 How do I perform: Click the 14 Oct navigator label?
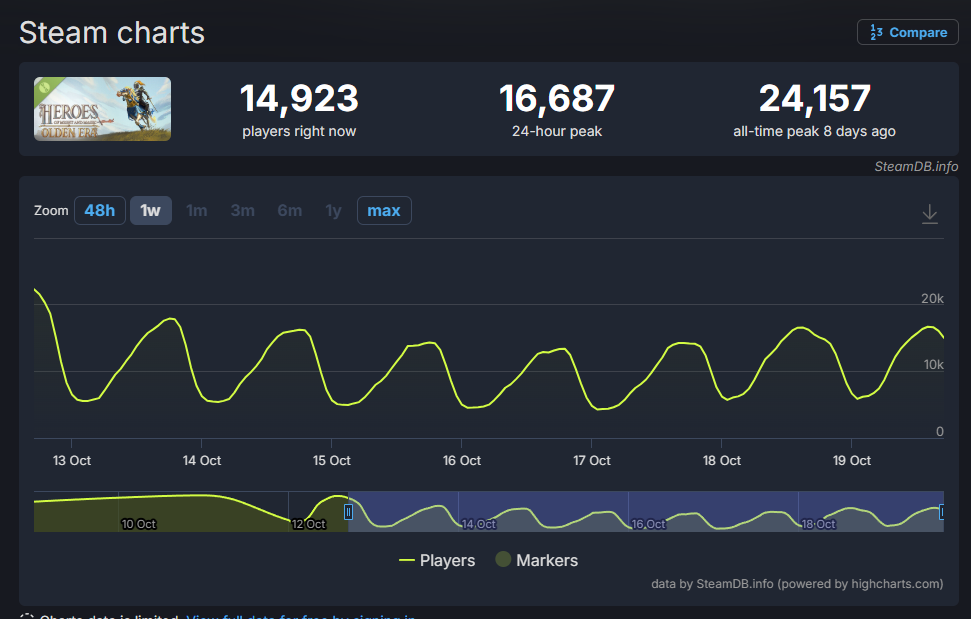[x=479, y=524]
